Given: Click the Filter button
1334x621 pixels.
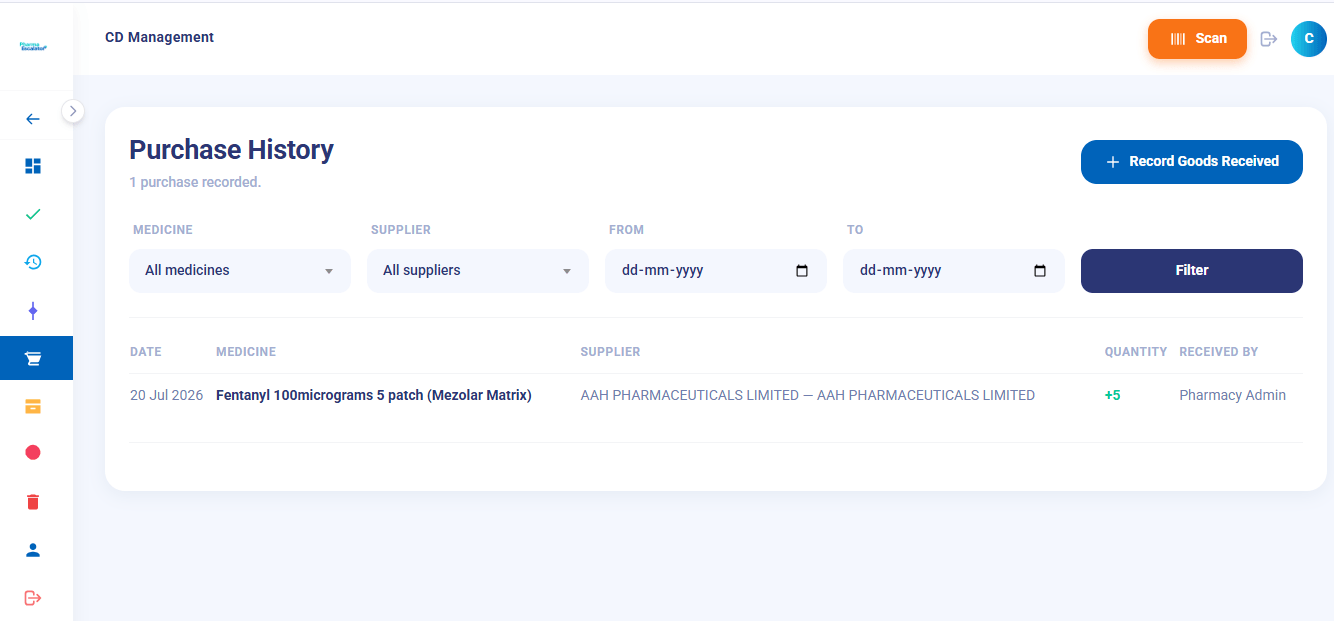Looking at the screenshot, I should click(1192, 271).
